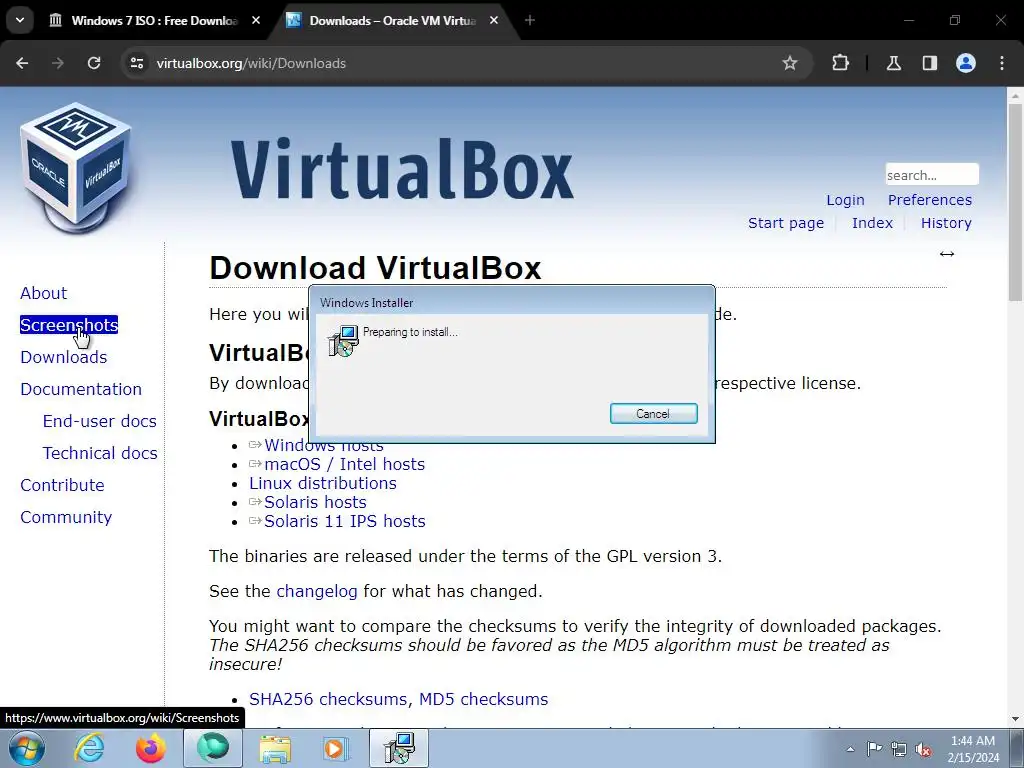Open the Index link
This screenshot has height=768, width=1024.
[x=872, y=223]
